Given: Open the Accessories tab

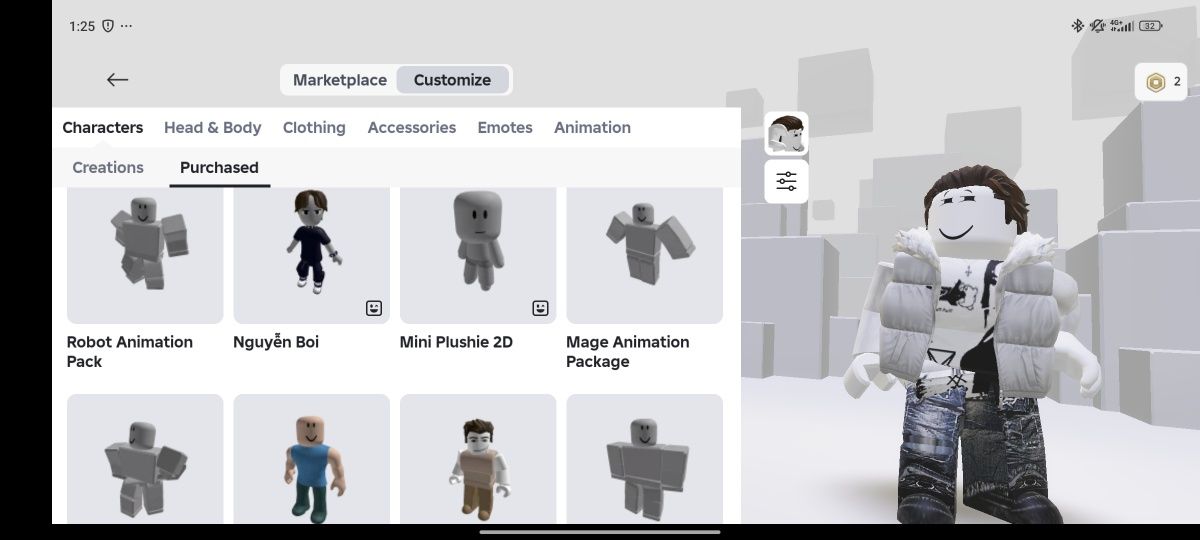Looking at the screenshot, I should (412, 127).
